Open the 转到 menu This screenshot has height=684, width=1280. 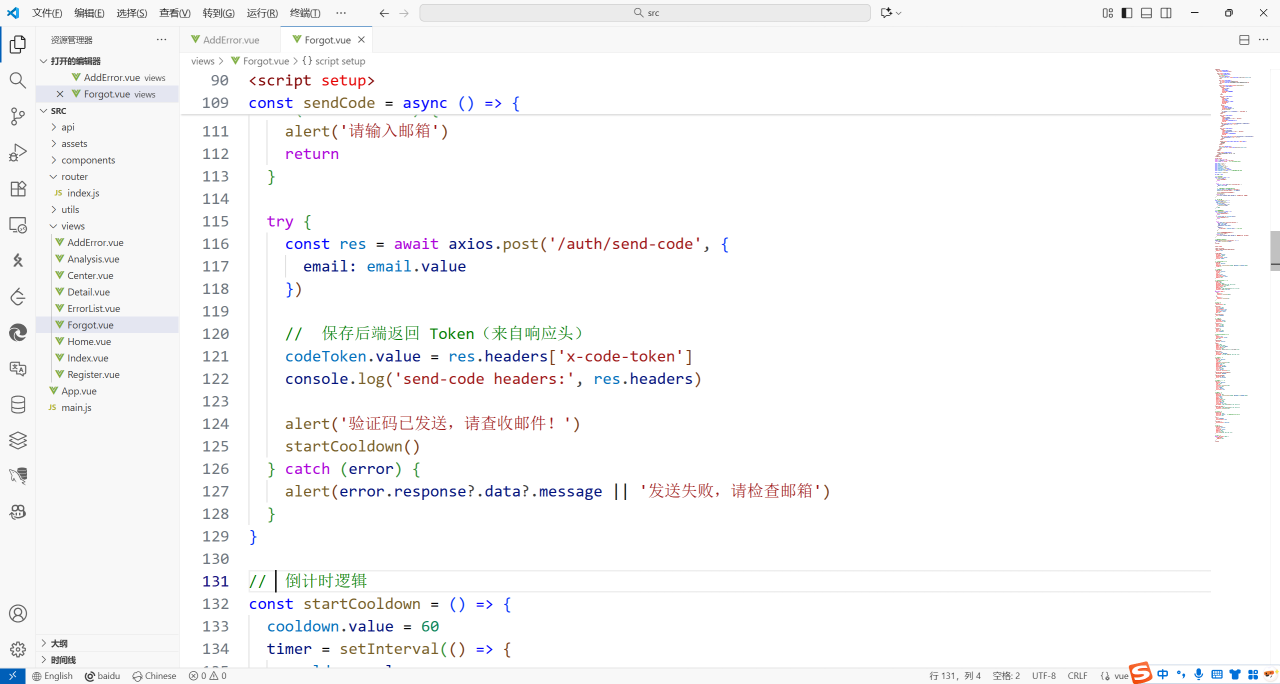pos(219,13)
